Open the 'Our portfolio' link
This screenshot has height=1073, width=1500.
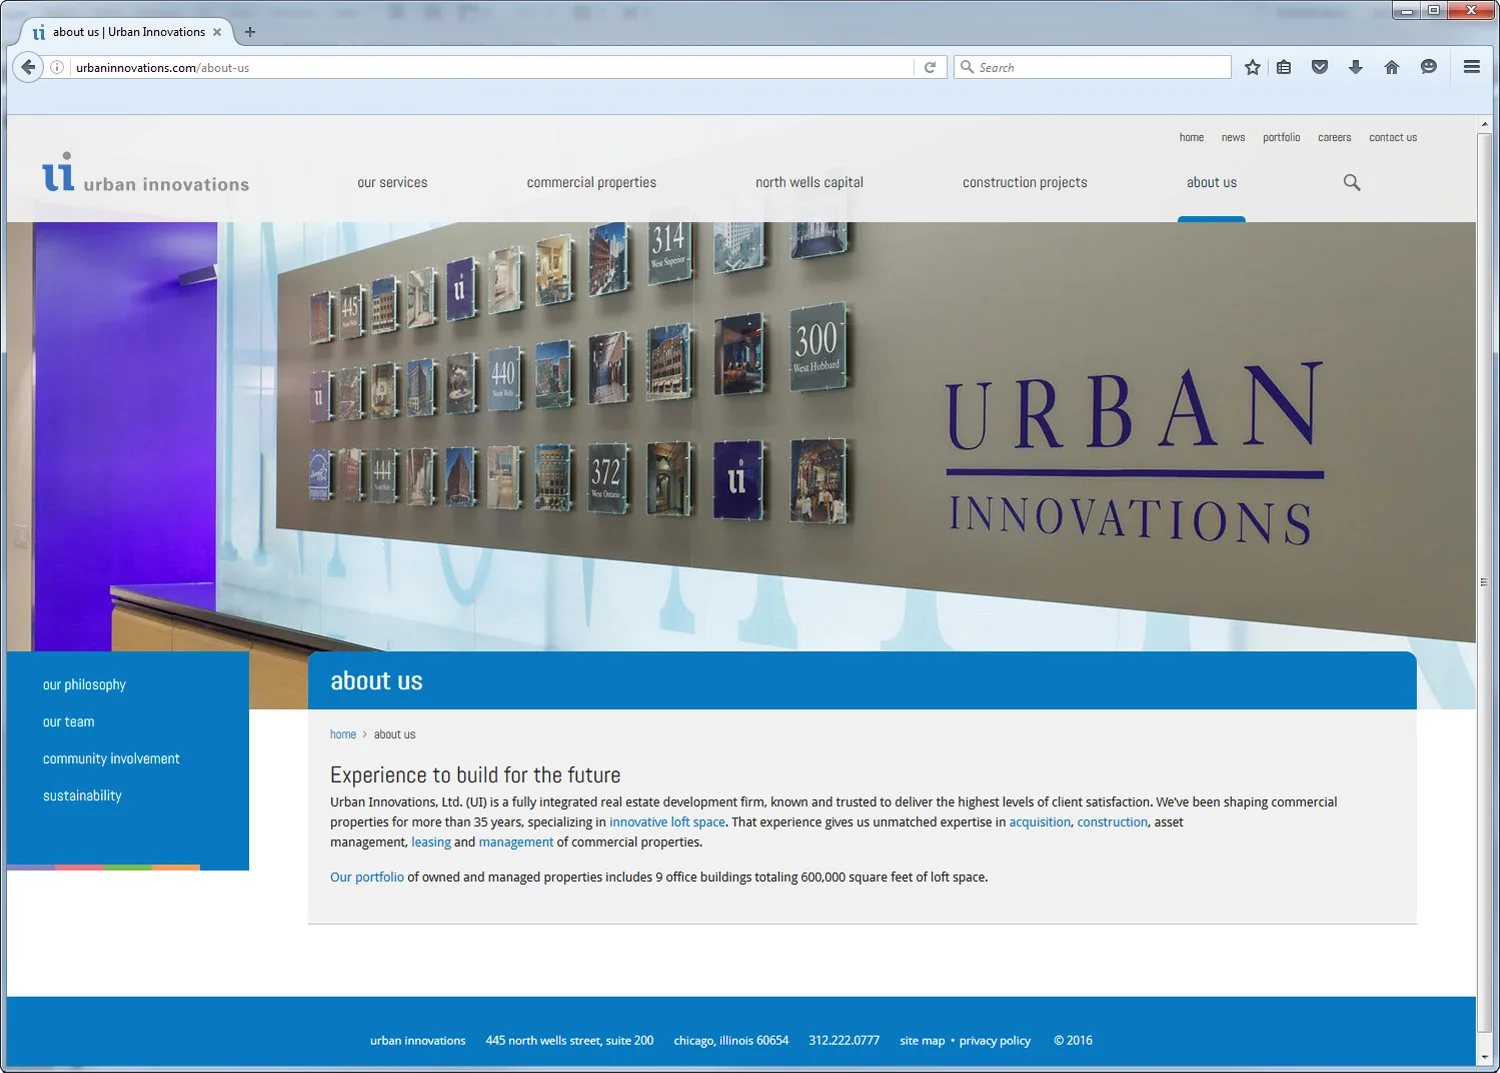(367, 877)
